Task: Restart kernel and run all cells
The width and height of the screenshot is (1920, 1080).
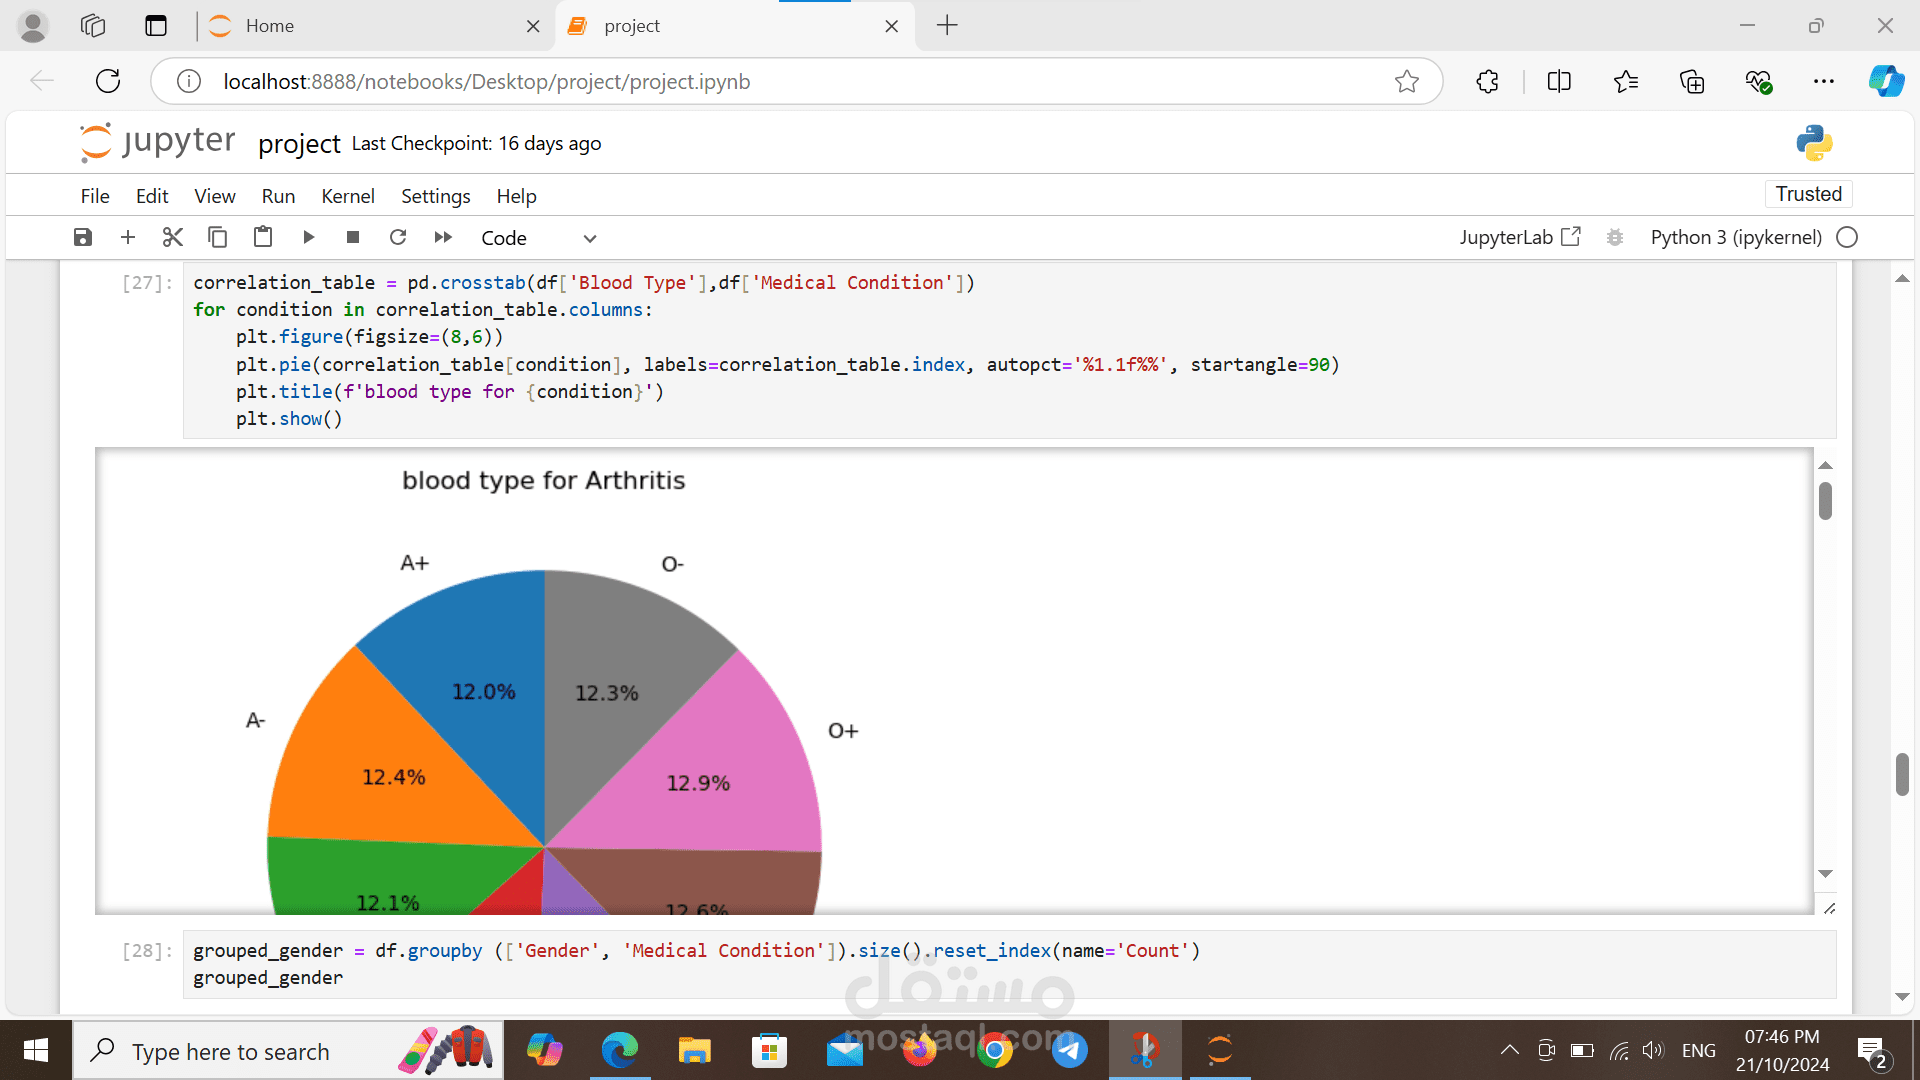Action: click(x=443, y=238)
